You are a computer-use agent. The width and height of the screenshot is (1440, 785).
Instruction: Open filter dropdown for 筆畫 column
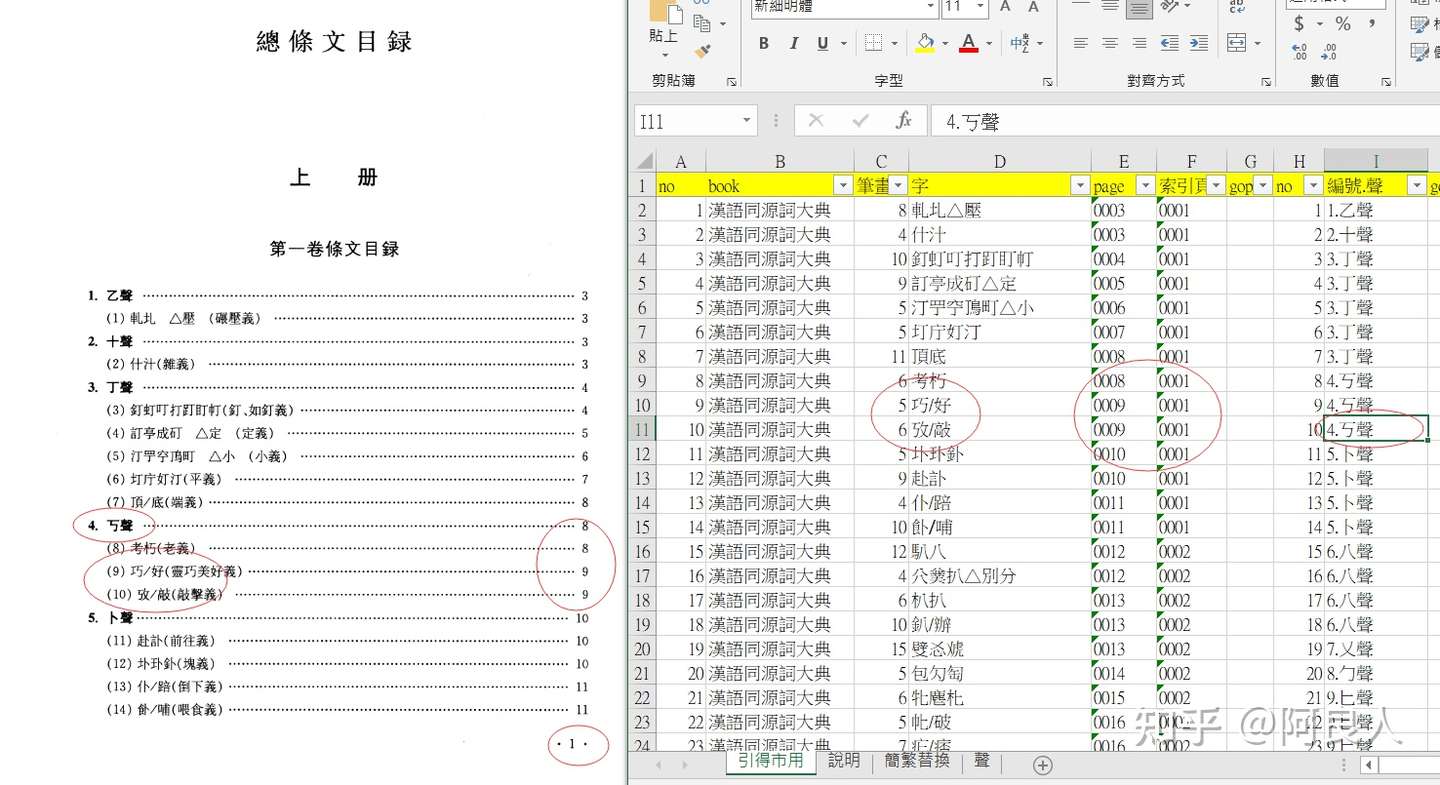coord(898,186)
